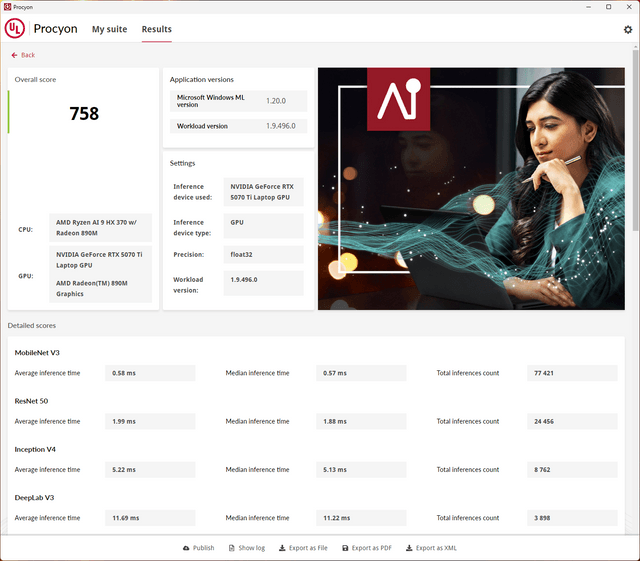The height and width of the screenshot is (561, 640).
Task: Click the UL Procyon logo
Action: [x=15, y=29]
